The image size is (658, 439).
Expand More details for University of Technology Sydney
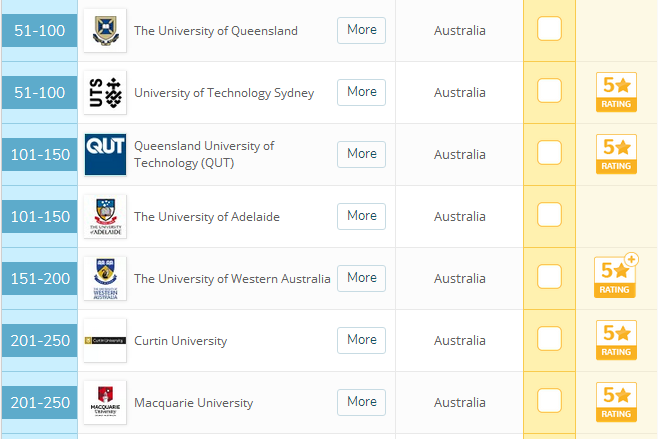(x=361, y=92)
